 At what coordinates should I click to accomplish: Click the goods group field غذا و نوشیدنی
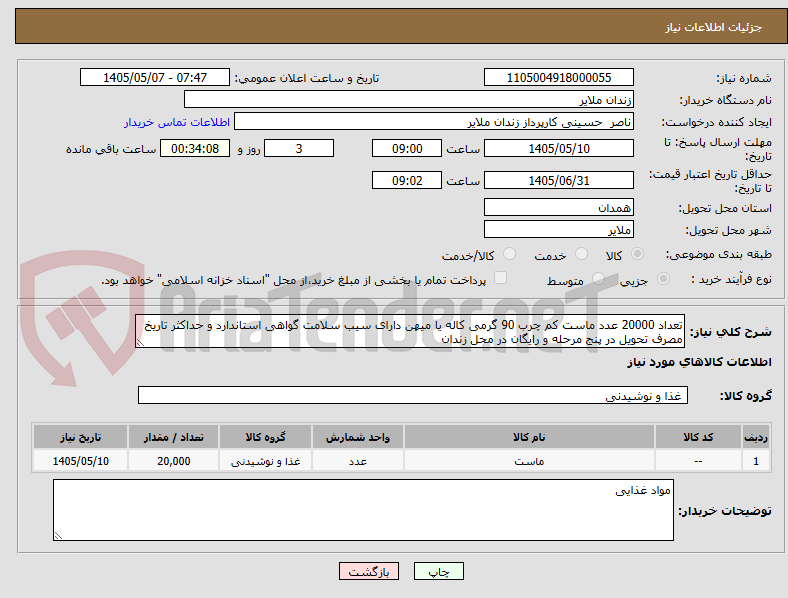pos(413,395)
